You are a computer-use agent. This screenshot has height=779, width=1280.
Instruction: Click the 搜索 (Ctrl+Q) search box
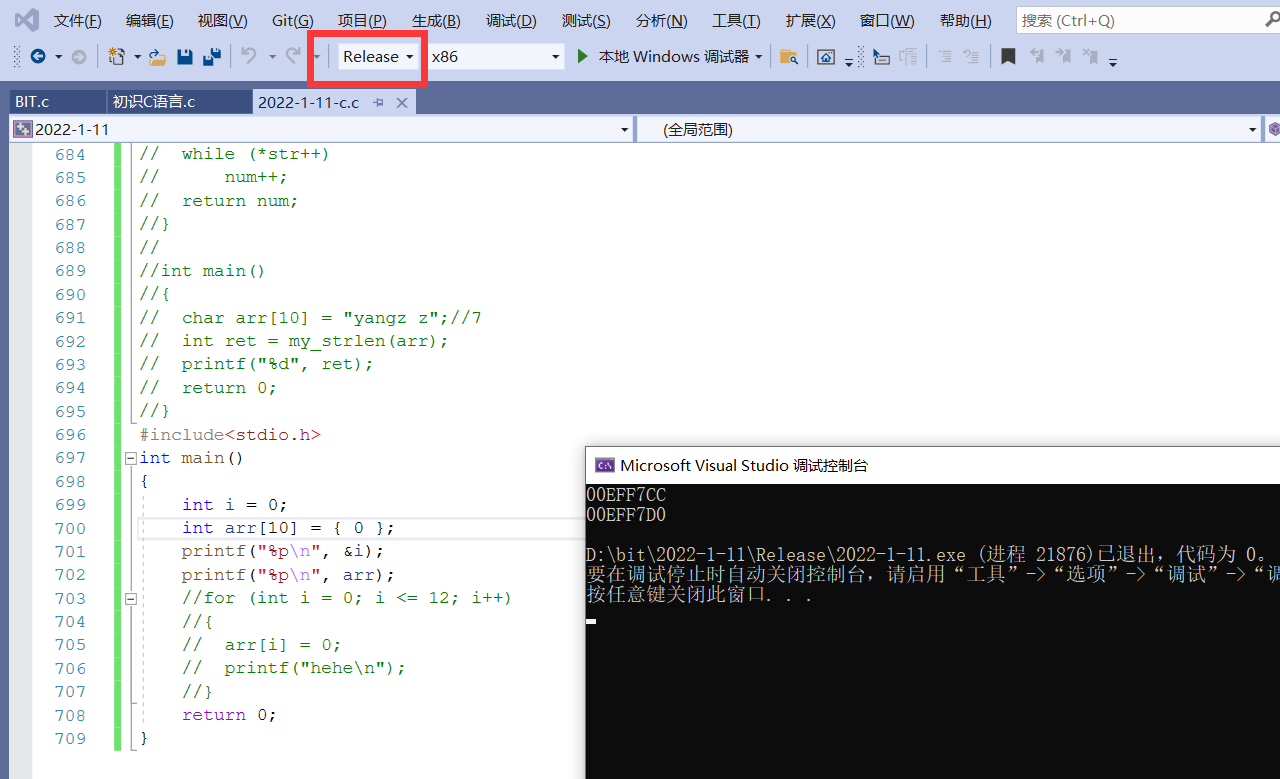click(x=1148, y=20)
